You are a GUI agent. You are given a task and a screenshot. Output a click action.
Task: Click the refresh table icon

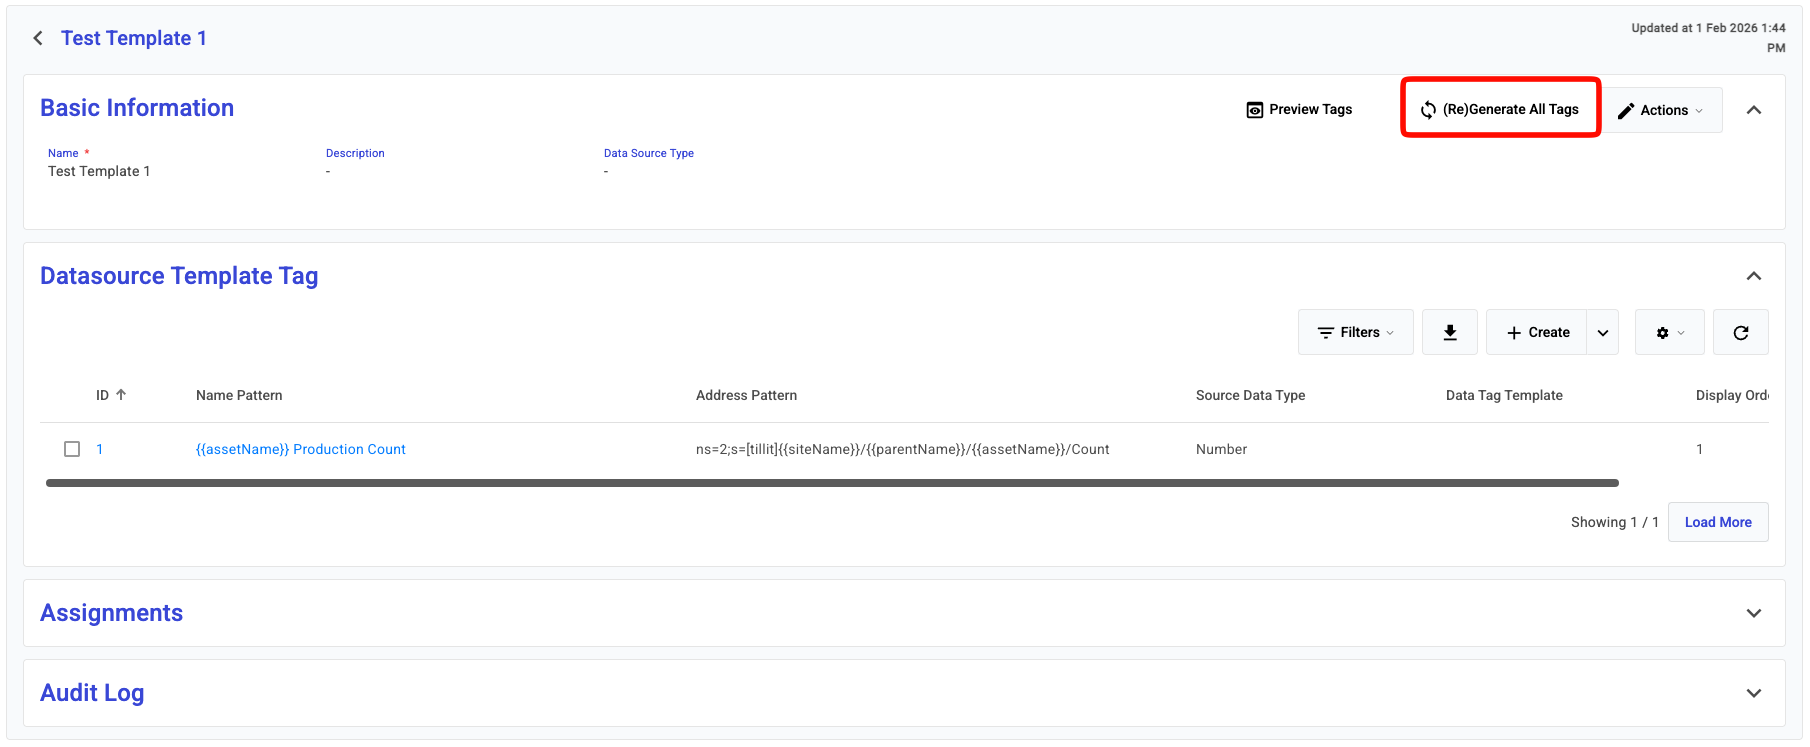(1740, 332)
